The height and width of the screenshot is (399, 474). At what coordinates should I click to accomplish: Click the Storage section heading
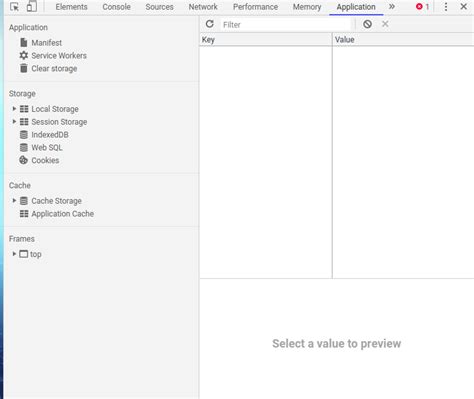pos(22,94)
